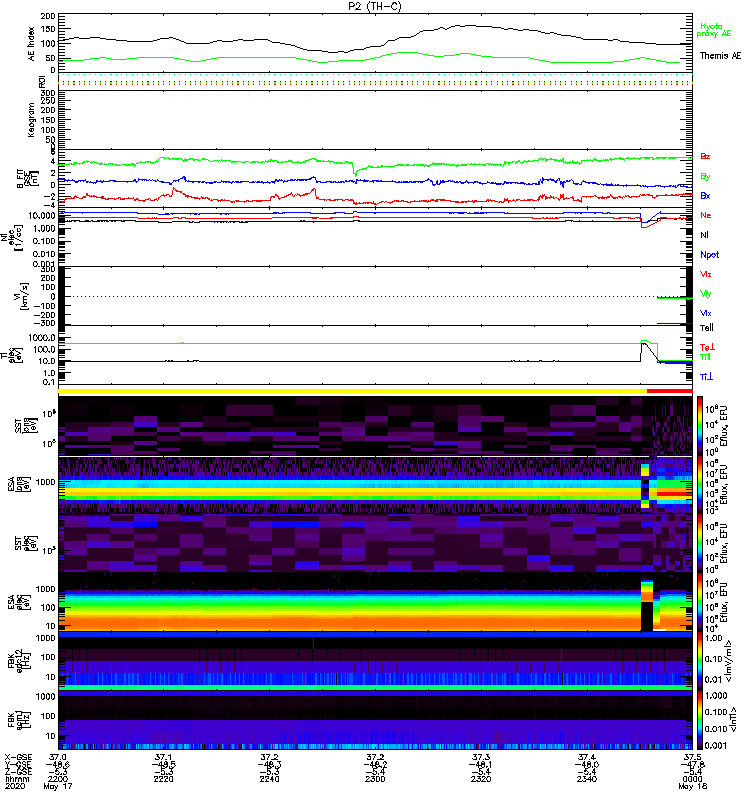Click the "2320" time tick label
This screenshot has width=750, height=800.
(x=481, y=779)
